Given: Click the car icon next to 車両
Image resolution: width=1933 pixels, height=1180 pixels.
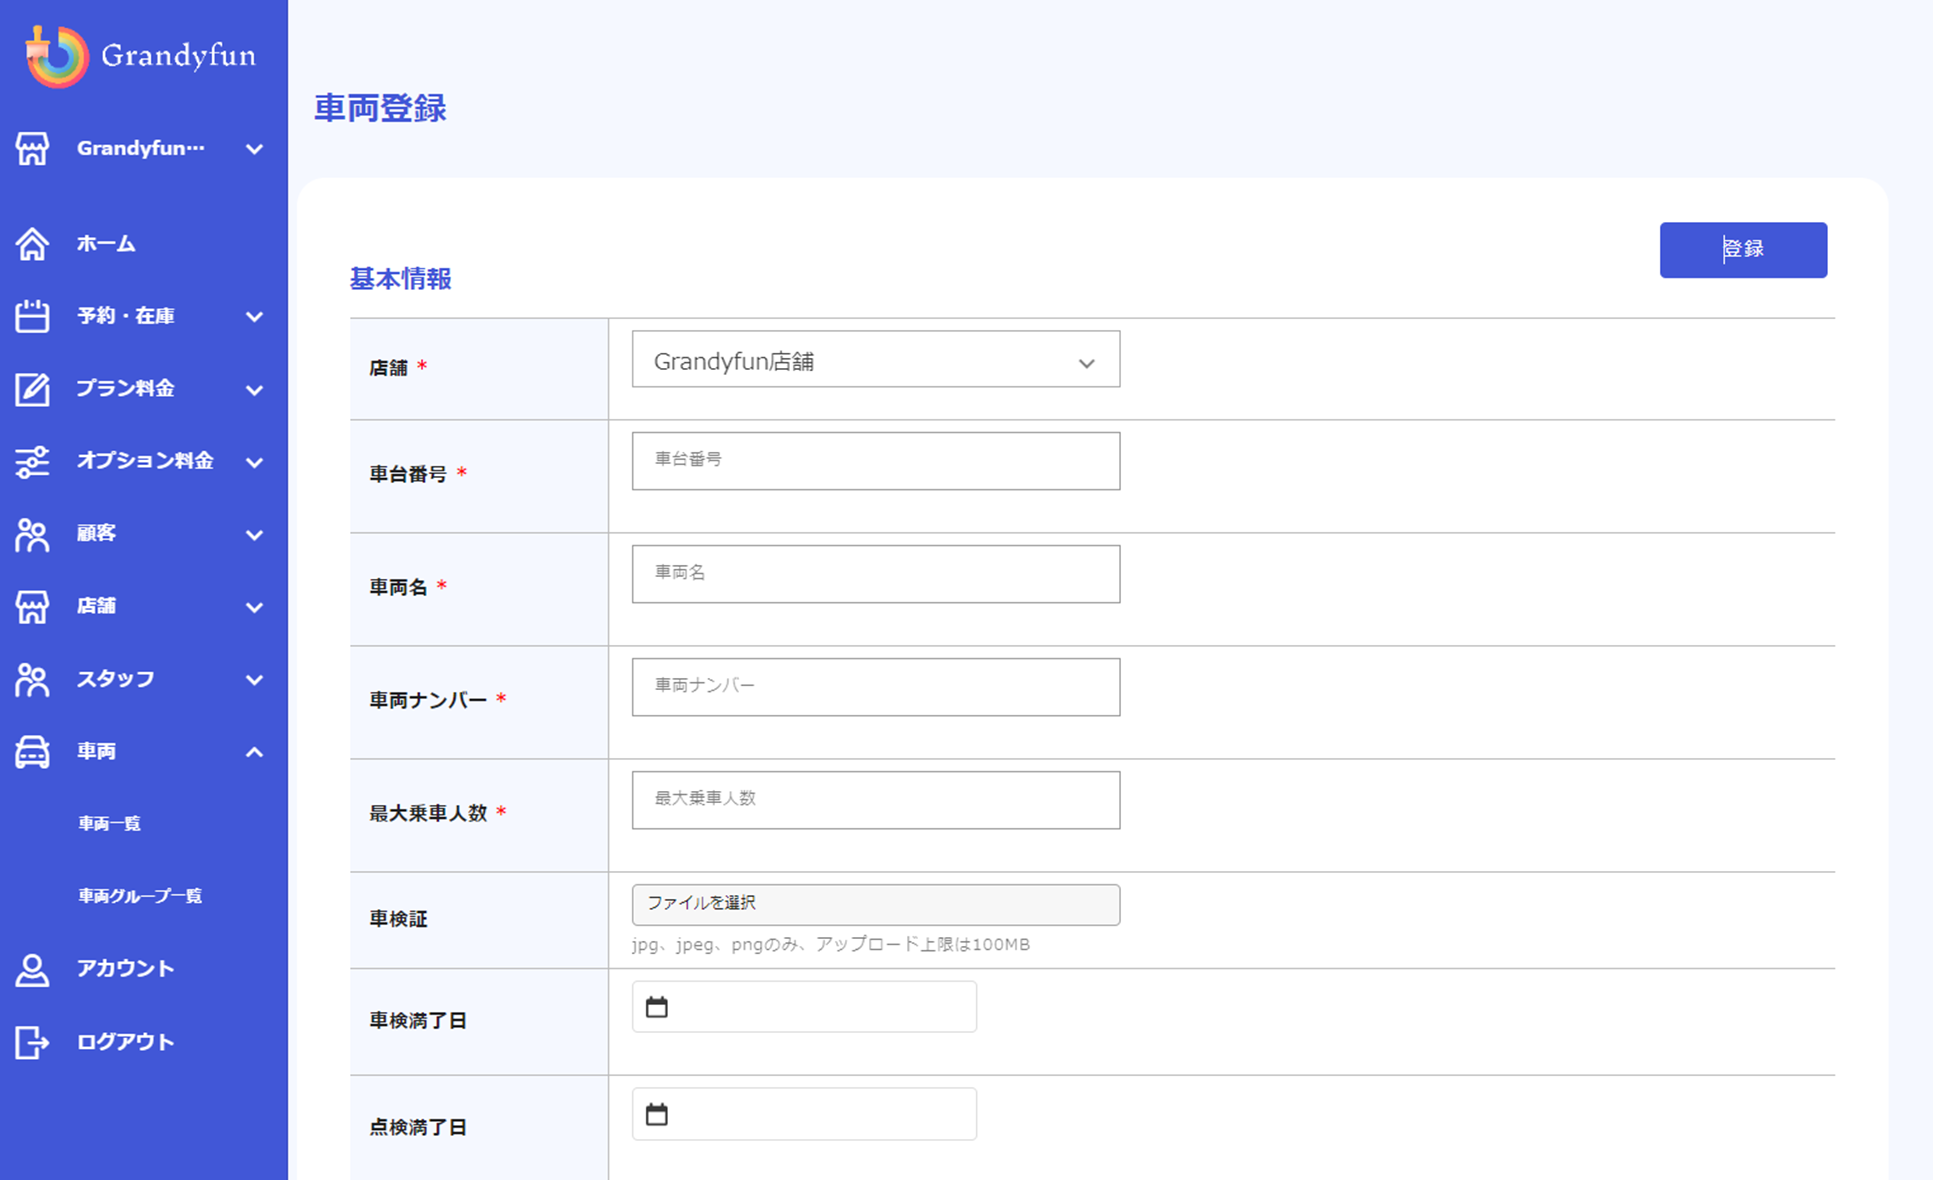Looking at the screenshot, I should (32, 751).
